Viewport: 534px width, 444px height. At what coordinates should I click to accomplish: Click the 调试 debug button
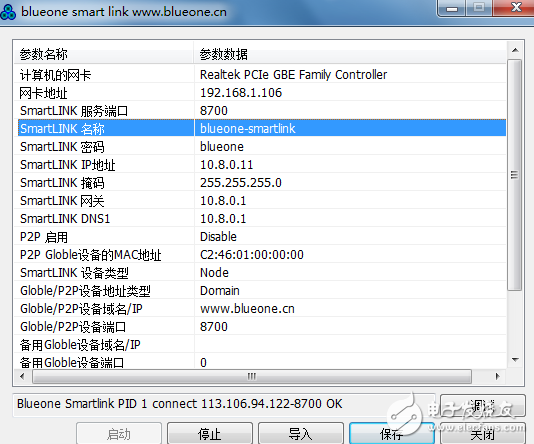click(483, 406)
